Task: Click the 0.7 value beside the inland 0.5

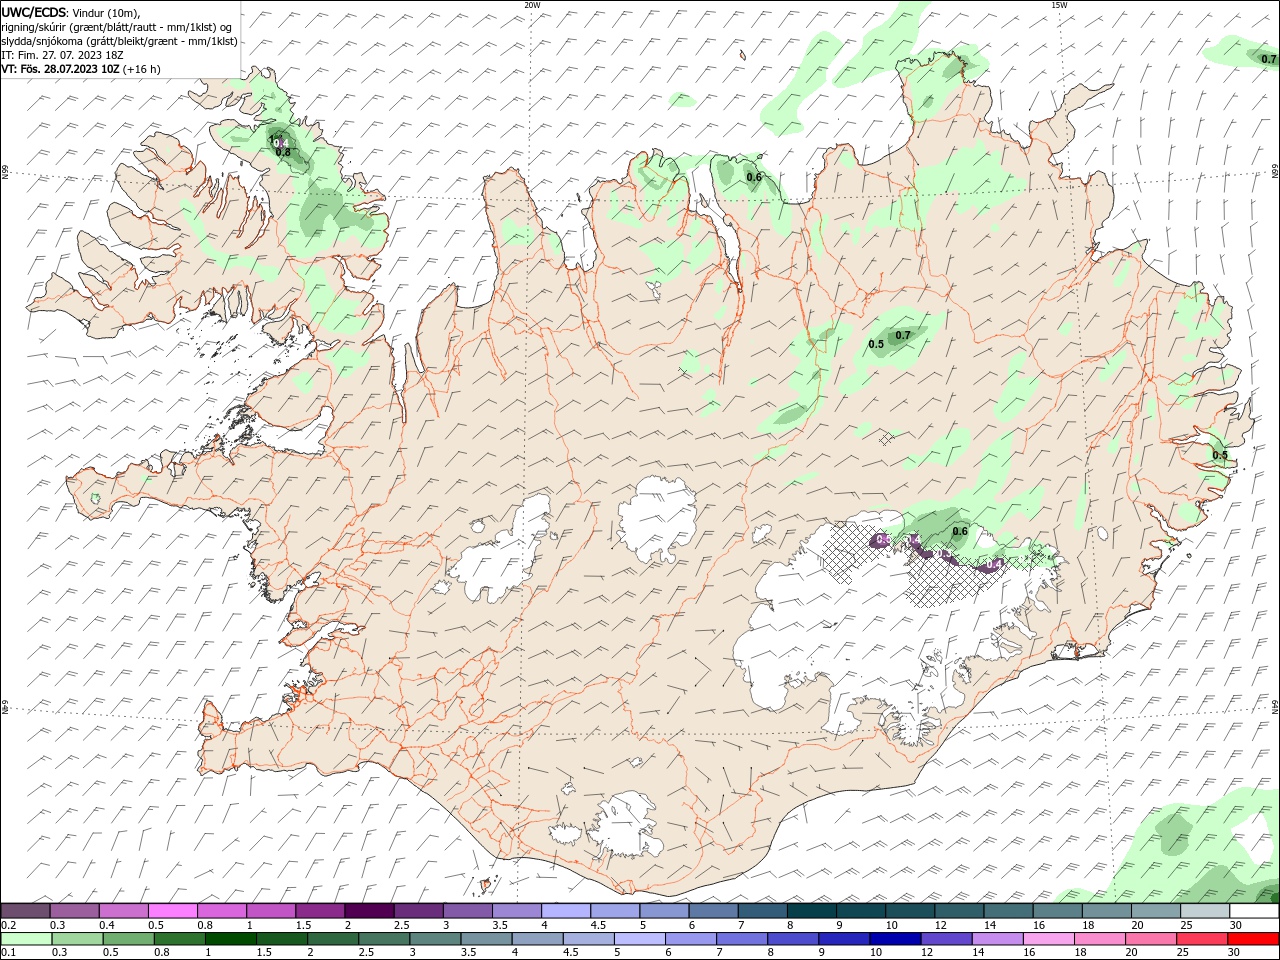Action: coord(903,335)
